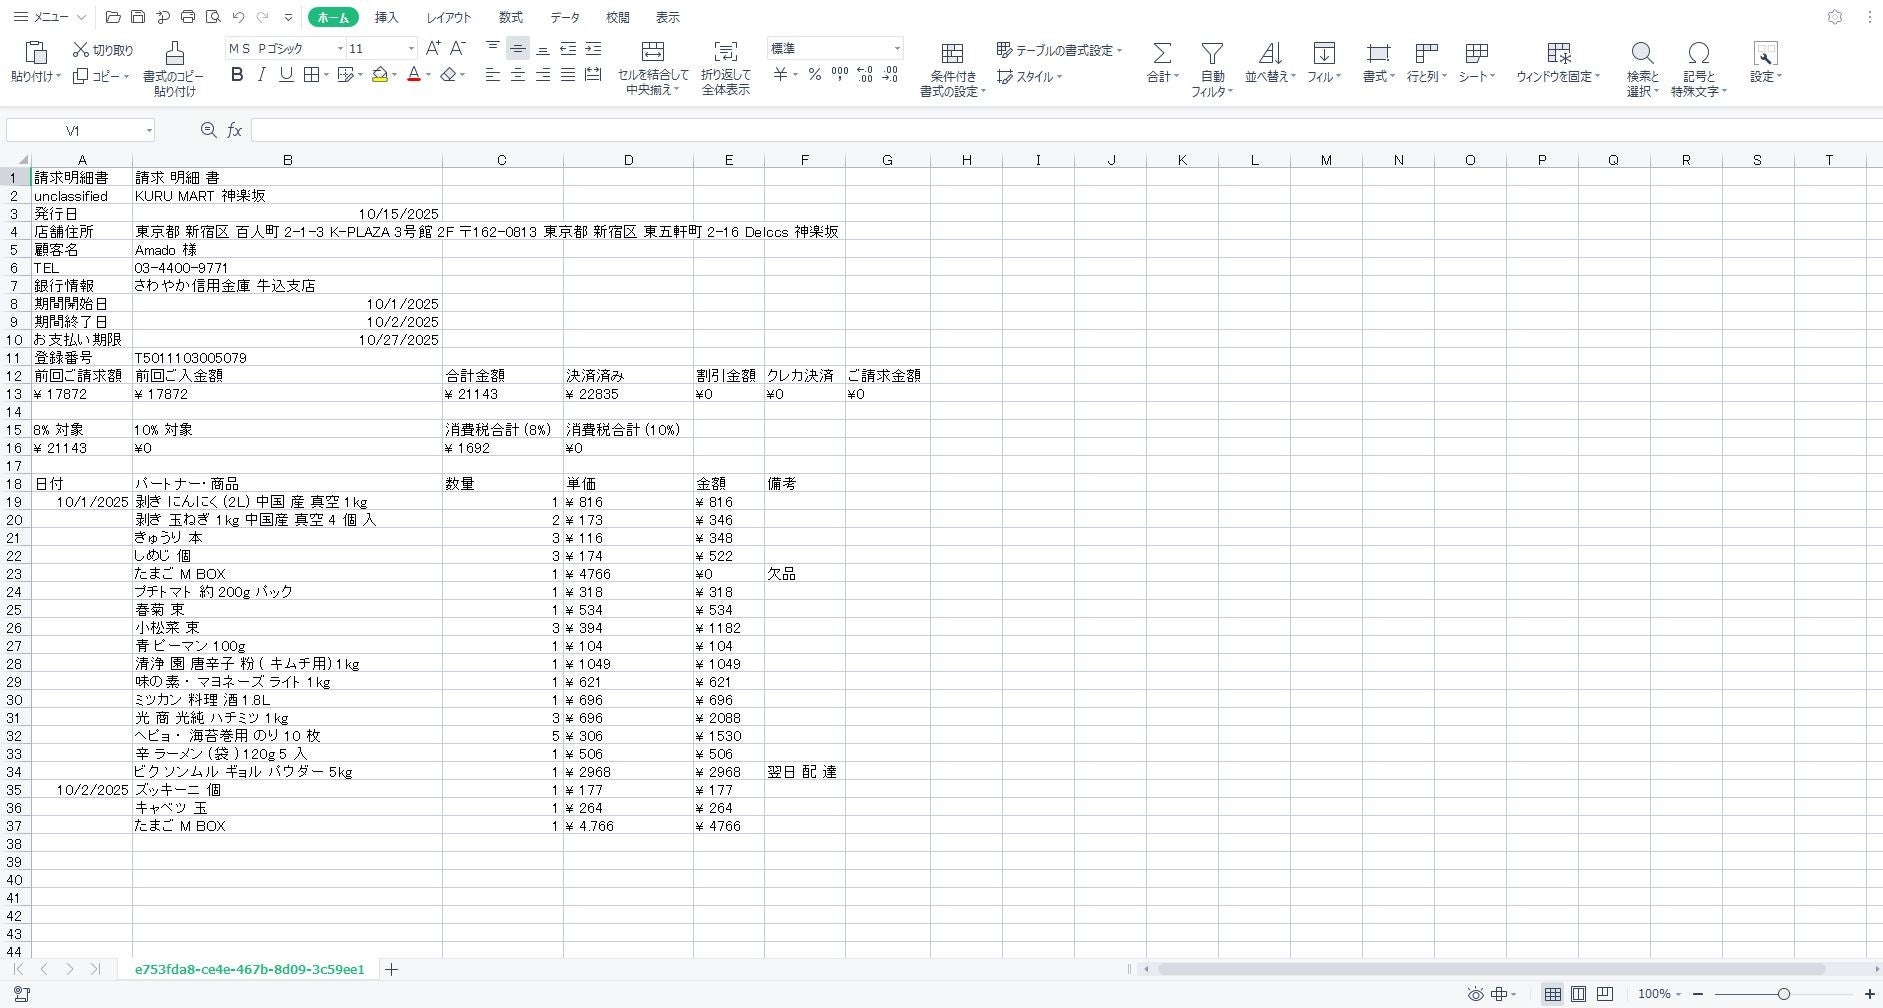Screen dimensions: 1883x1008
Task: Switch to the データ tab
Action: tap(565, 17)
